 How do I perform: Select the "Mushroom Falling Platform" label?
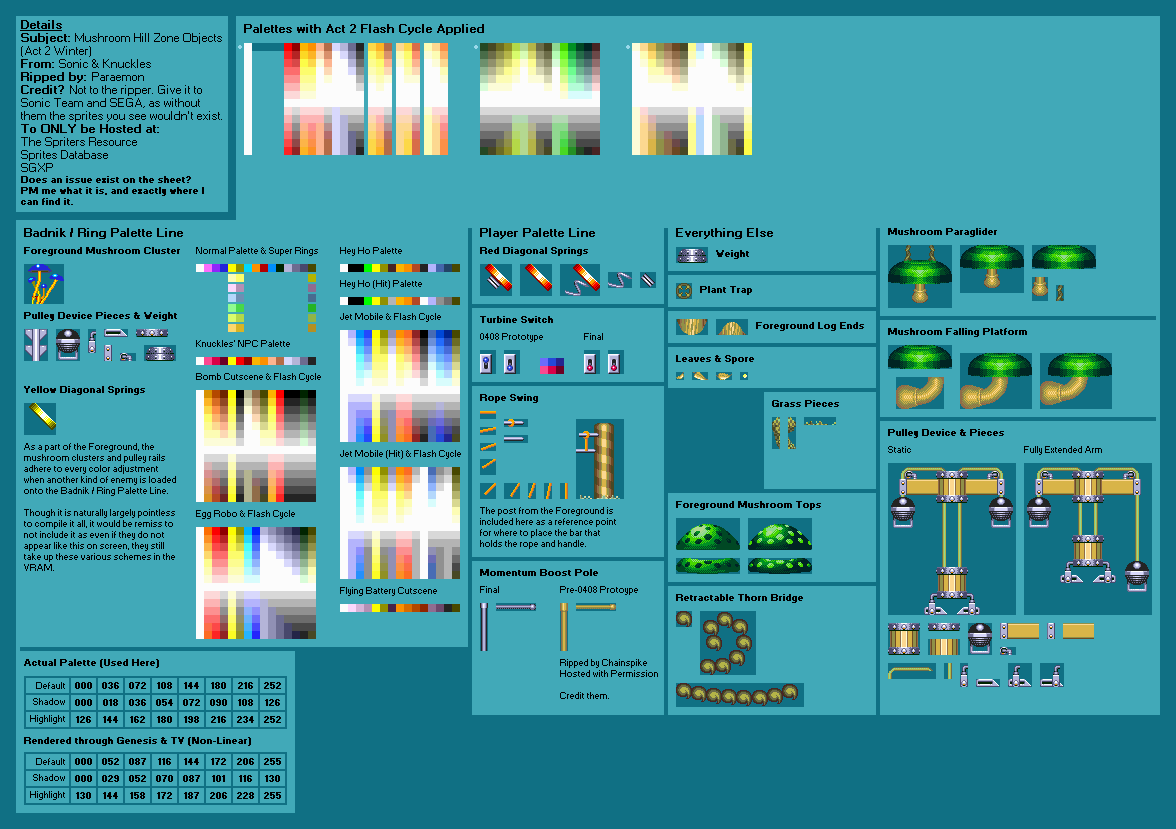click(957, 332)
